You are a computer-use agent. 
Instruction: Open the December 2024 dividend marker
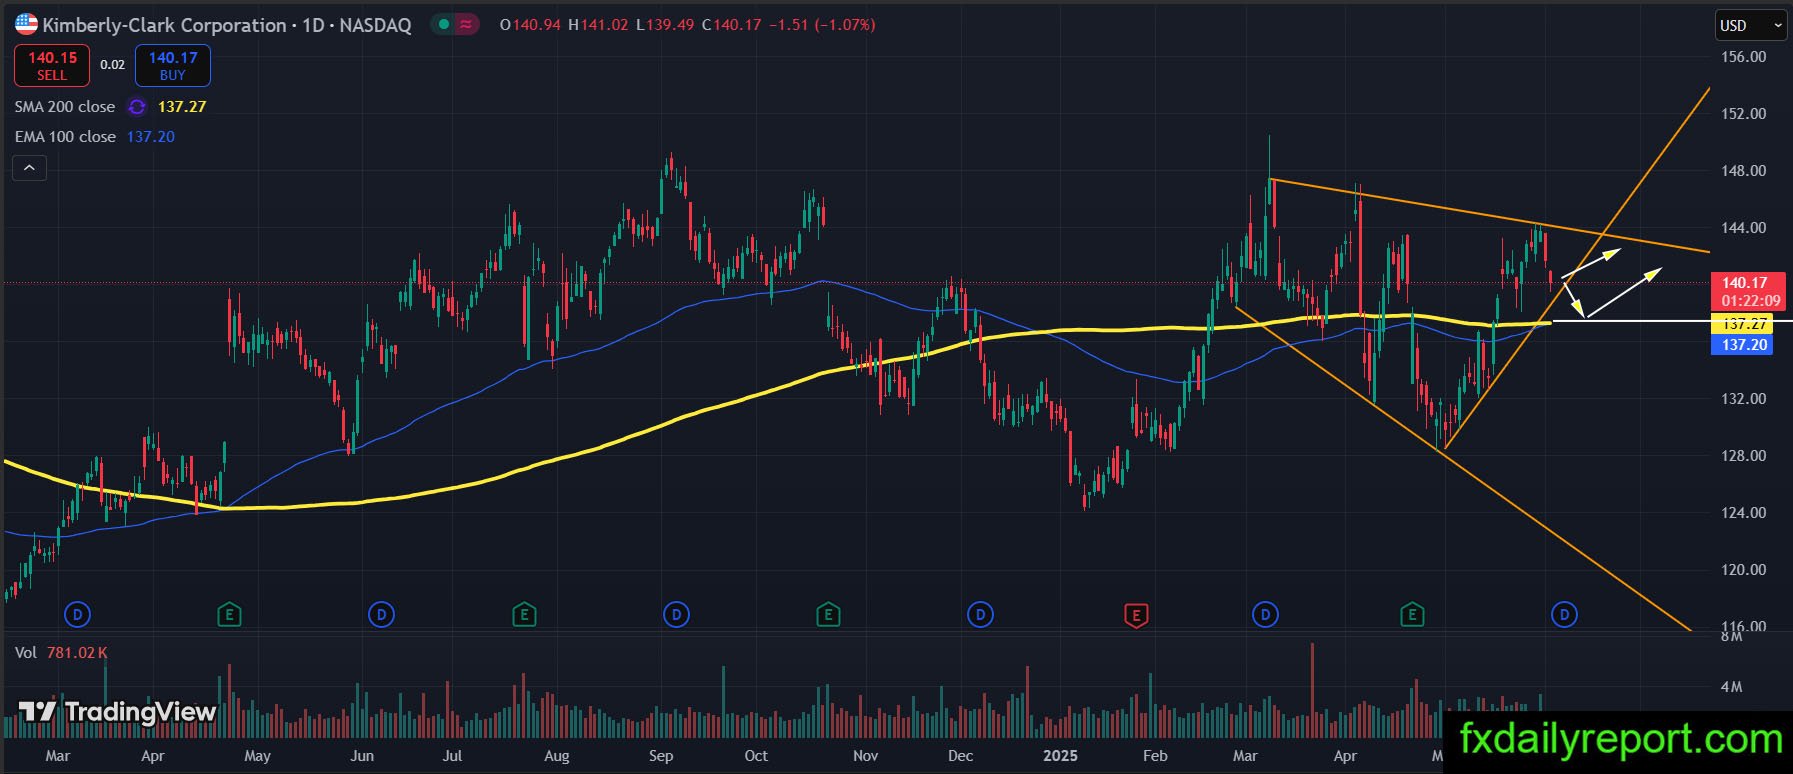980,614
